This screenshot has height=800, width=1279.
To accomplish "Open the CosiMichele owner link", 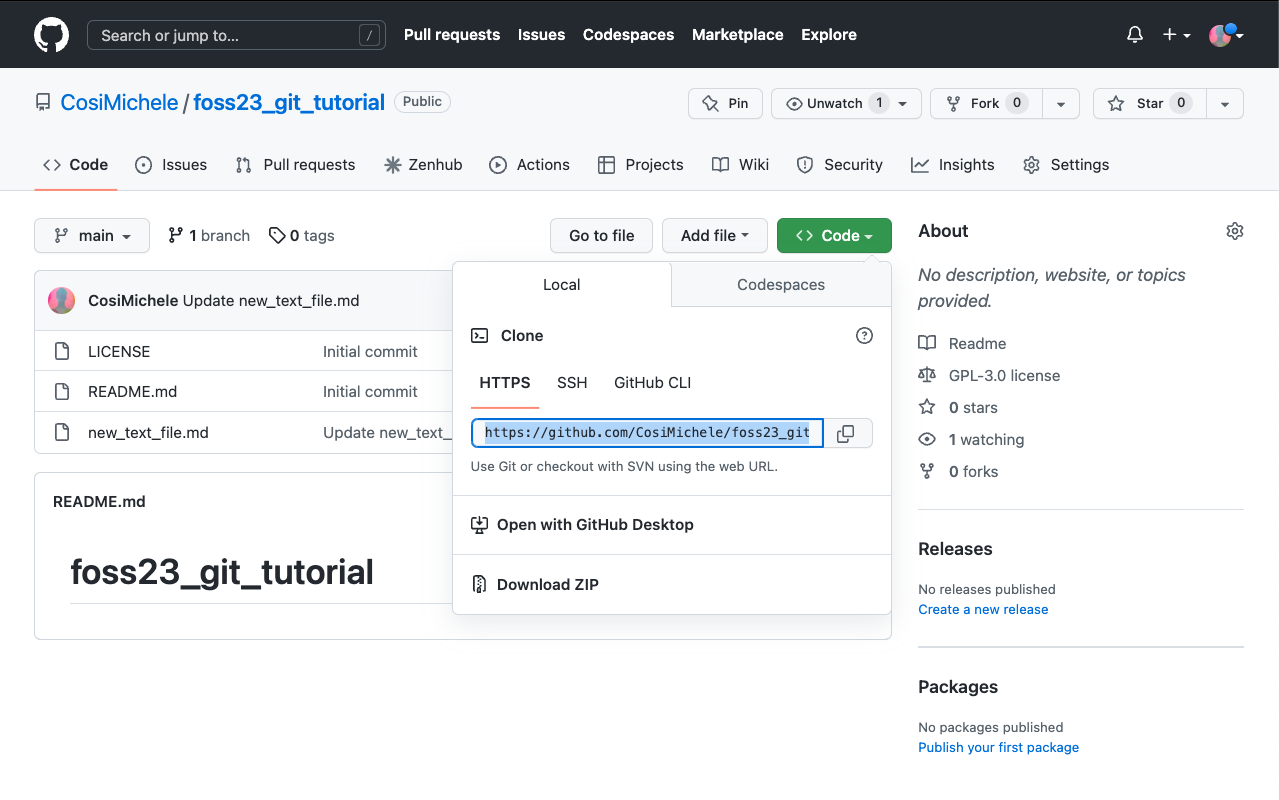I will (119, 102).
